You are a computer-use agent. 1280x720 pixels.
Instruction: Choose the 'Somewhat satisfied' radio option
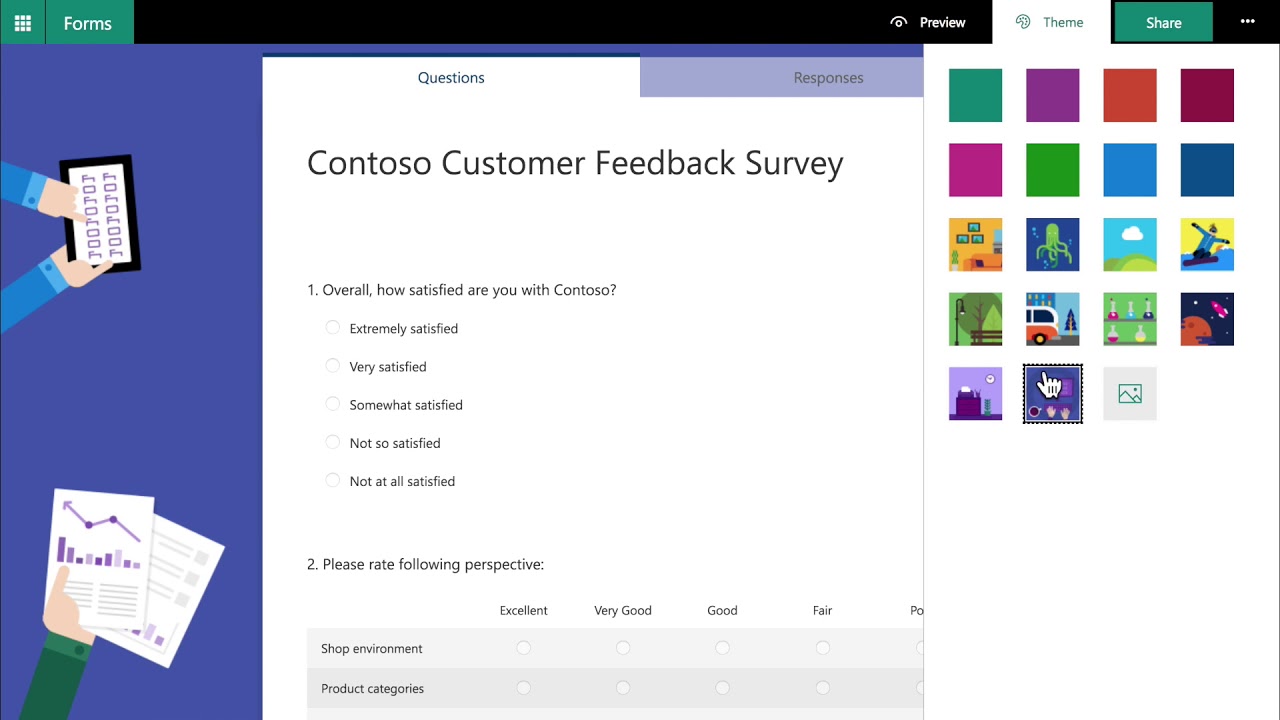(x=333, y=404)
